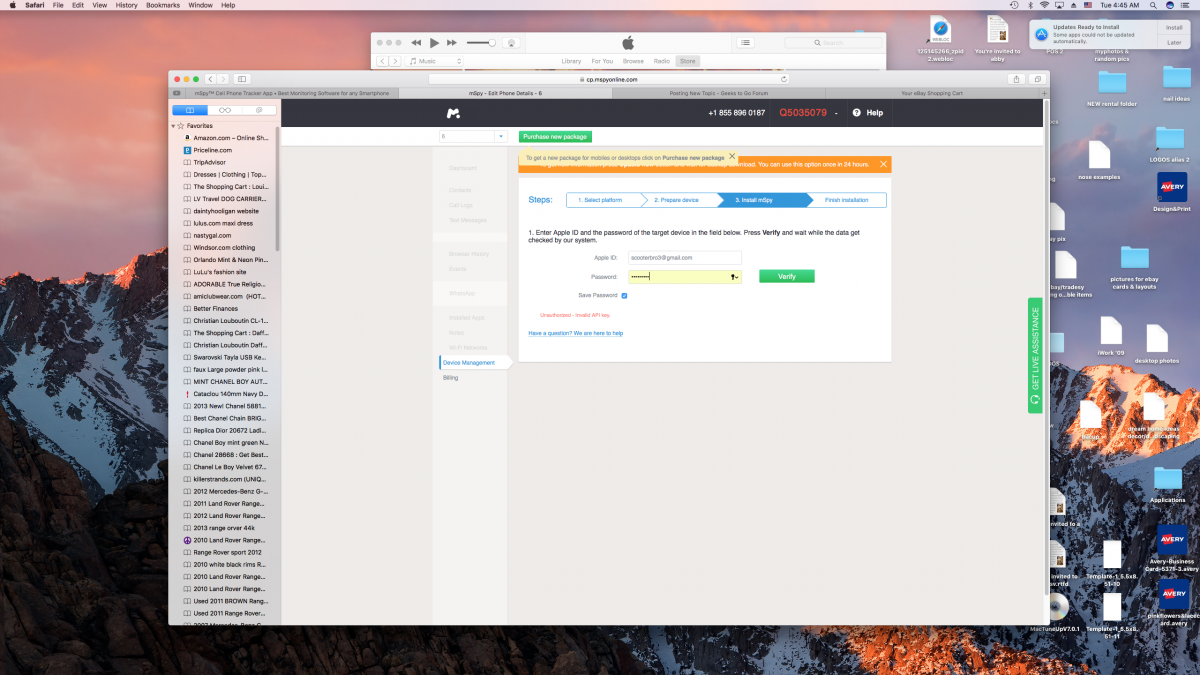Open AirPlay output in iTunes

pyautogui.click(x=511, y=43)
